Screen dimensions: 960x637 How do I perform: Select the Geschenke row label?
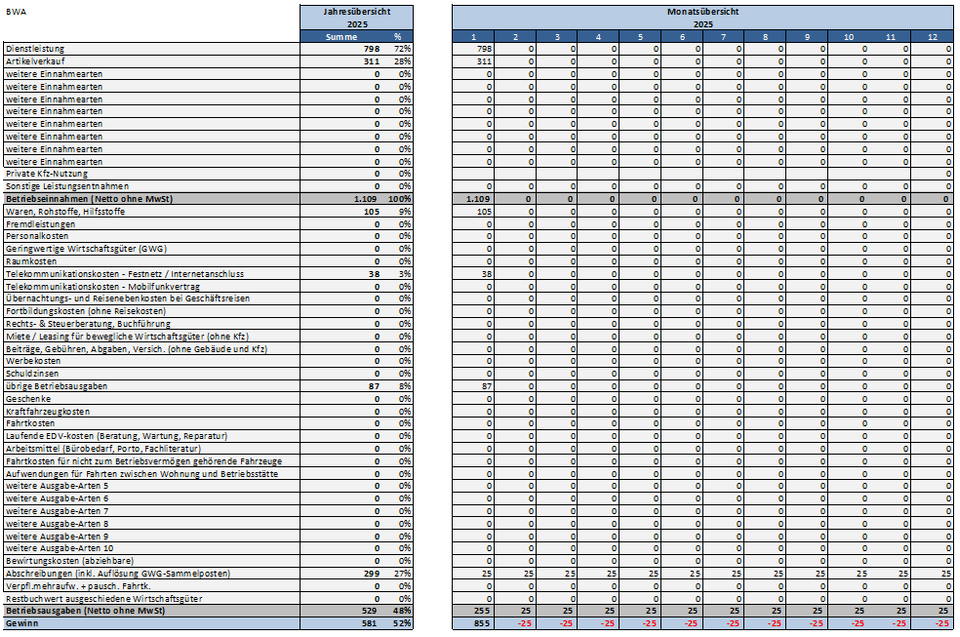pos(28,399)
